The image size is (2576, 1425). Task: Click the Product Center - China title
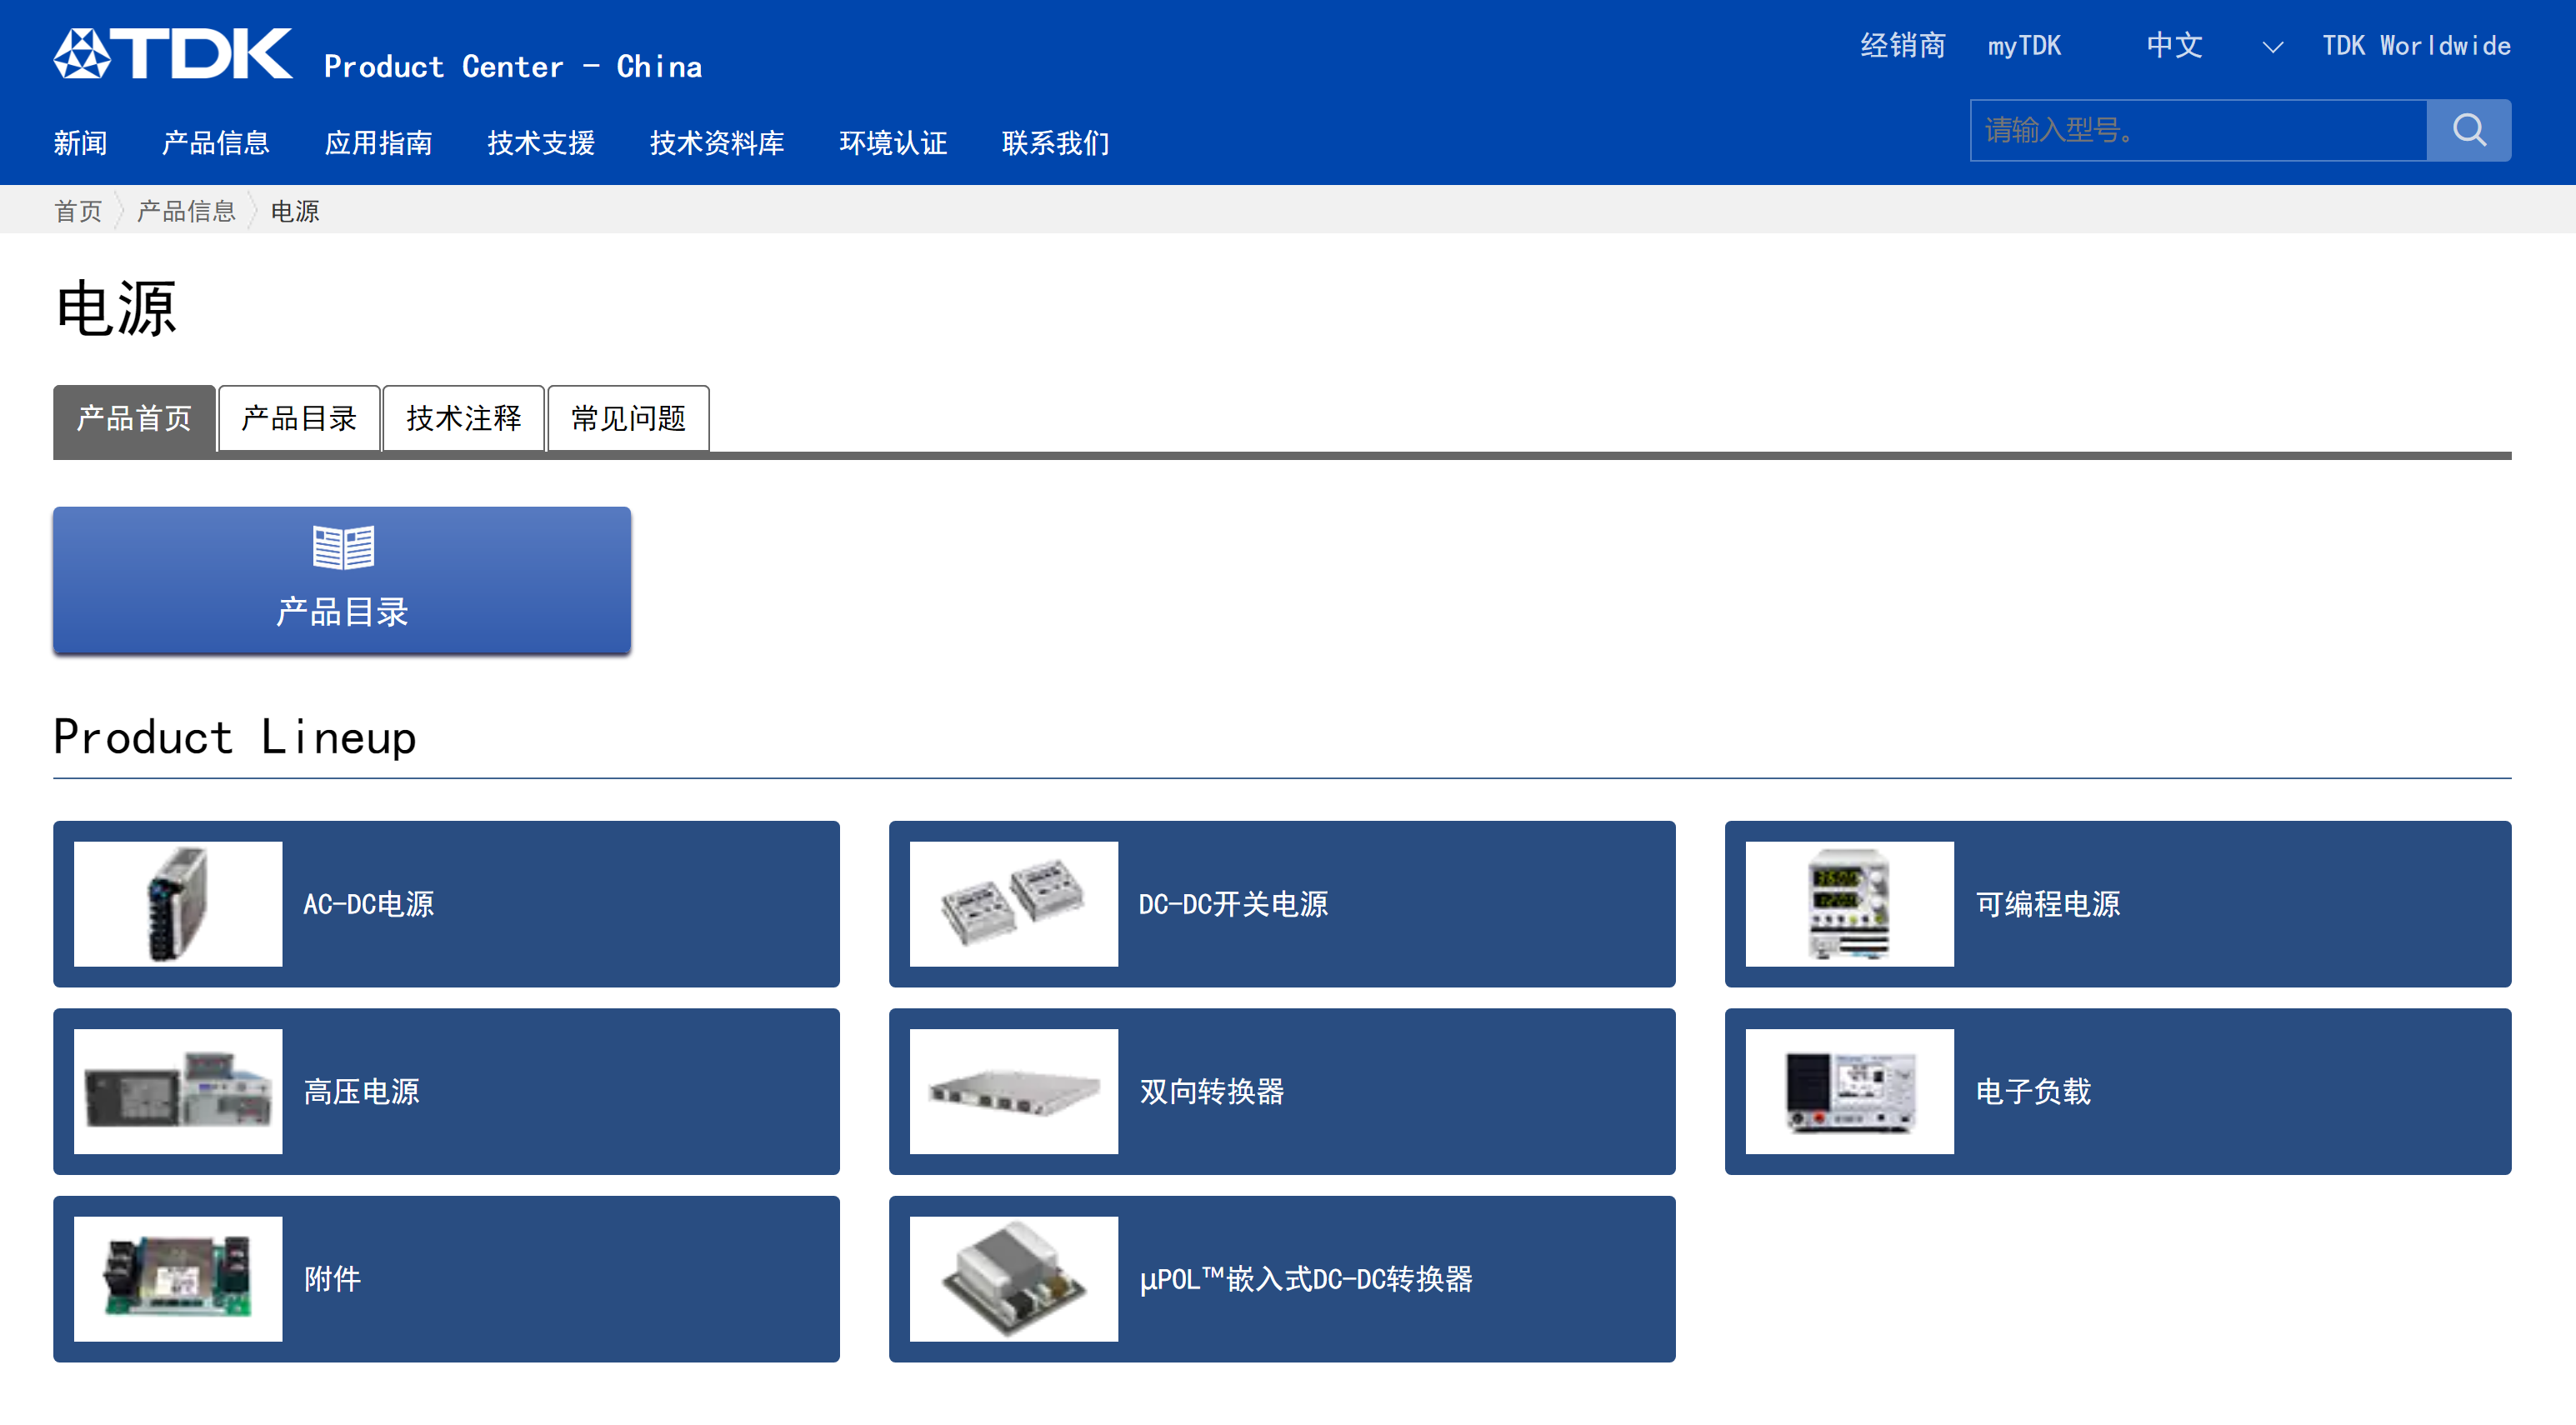coord(513,67)
